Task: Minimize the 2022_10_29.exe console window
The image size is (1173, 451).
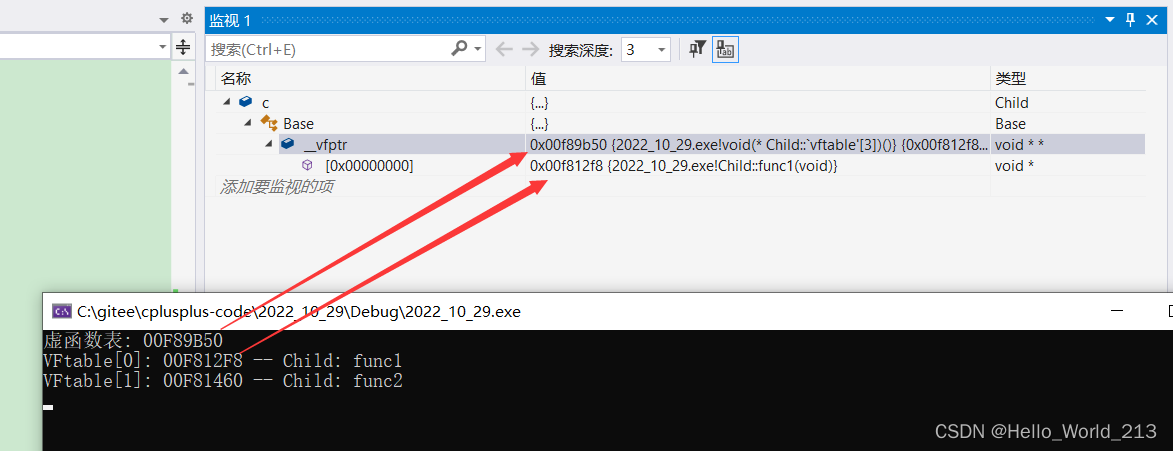Action: [x=1117, y=311]
